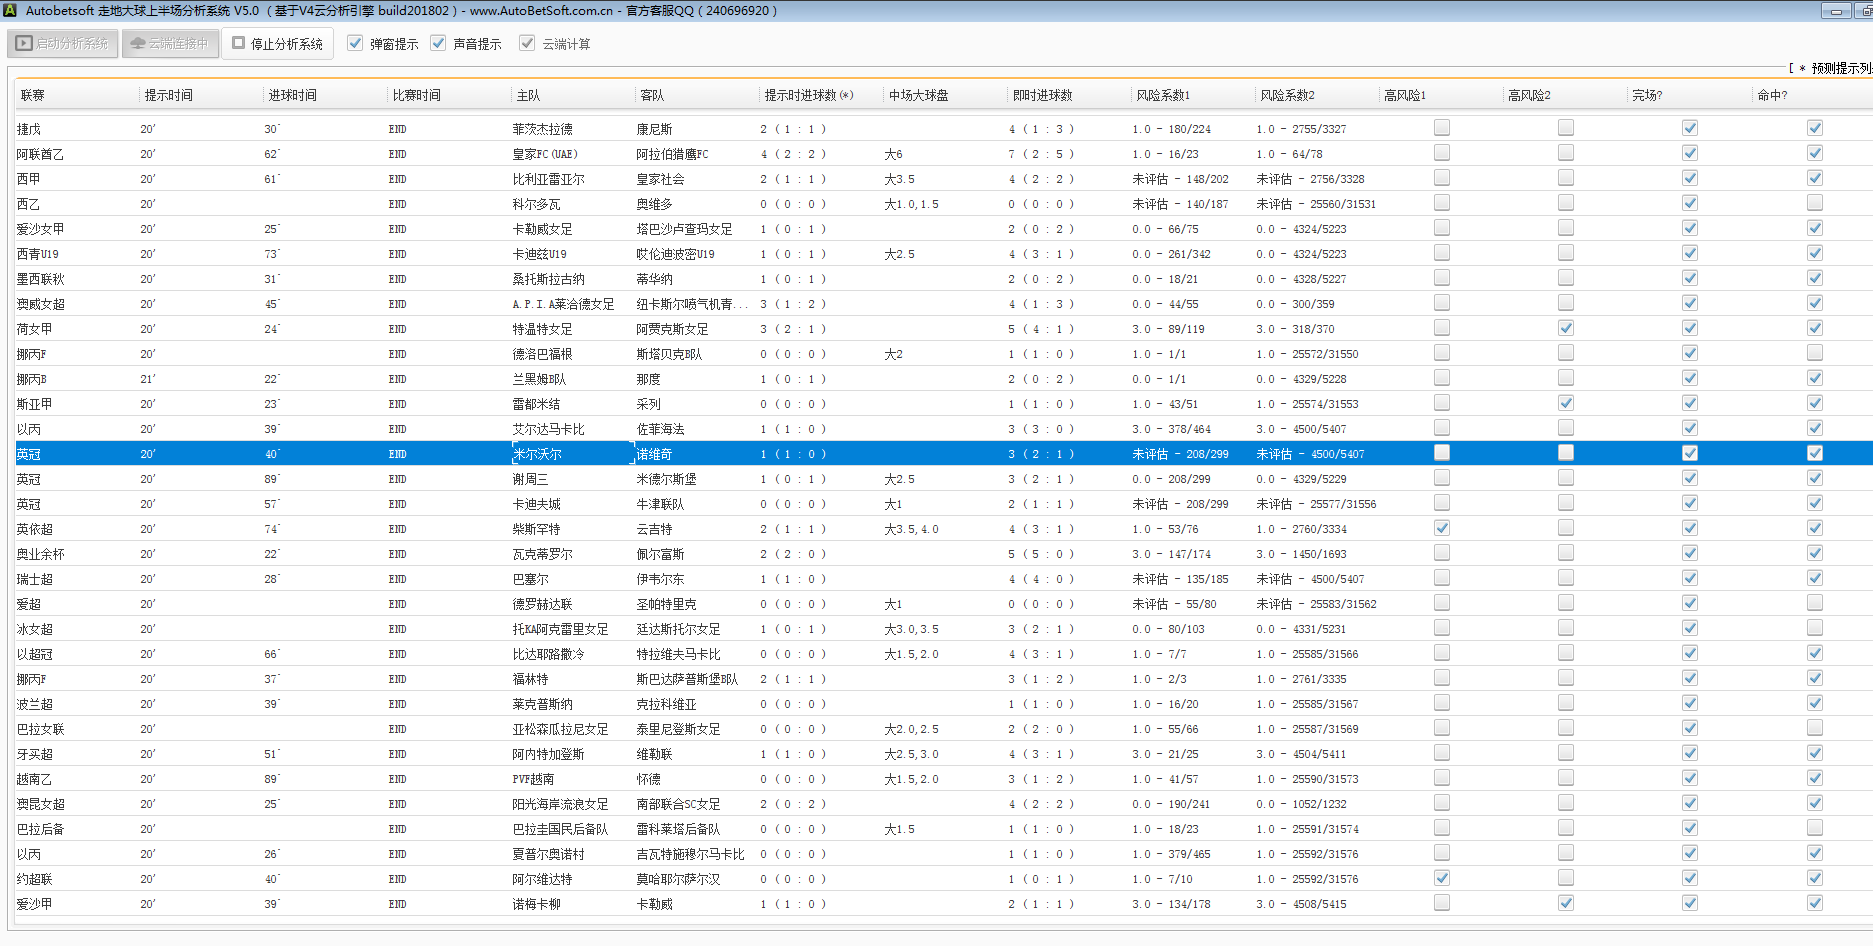The width and height of the screenshot is (1873, 946).
Task: Click the cloud icon on 云端连接中
Action: 138,44
